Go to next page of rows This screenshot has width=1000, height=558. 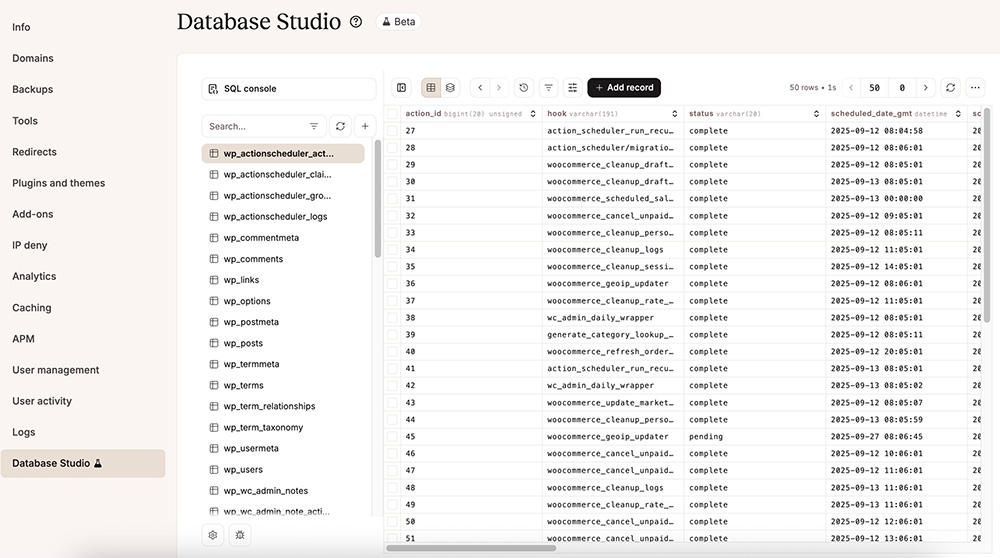[925, 87]
